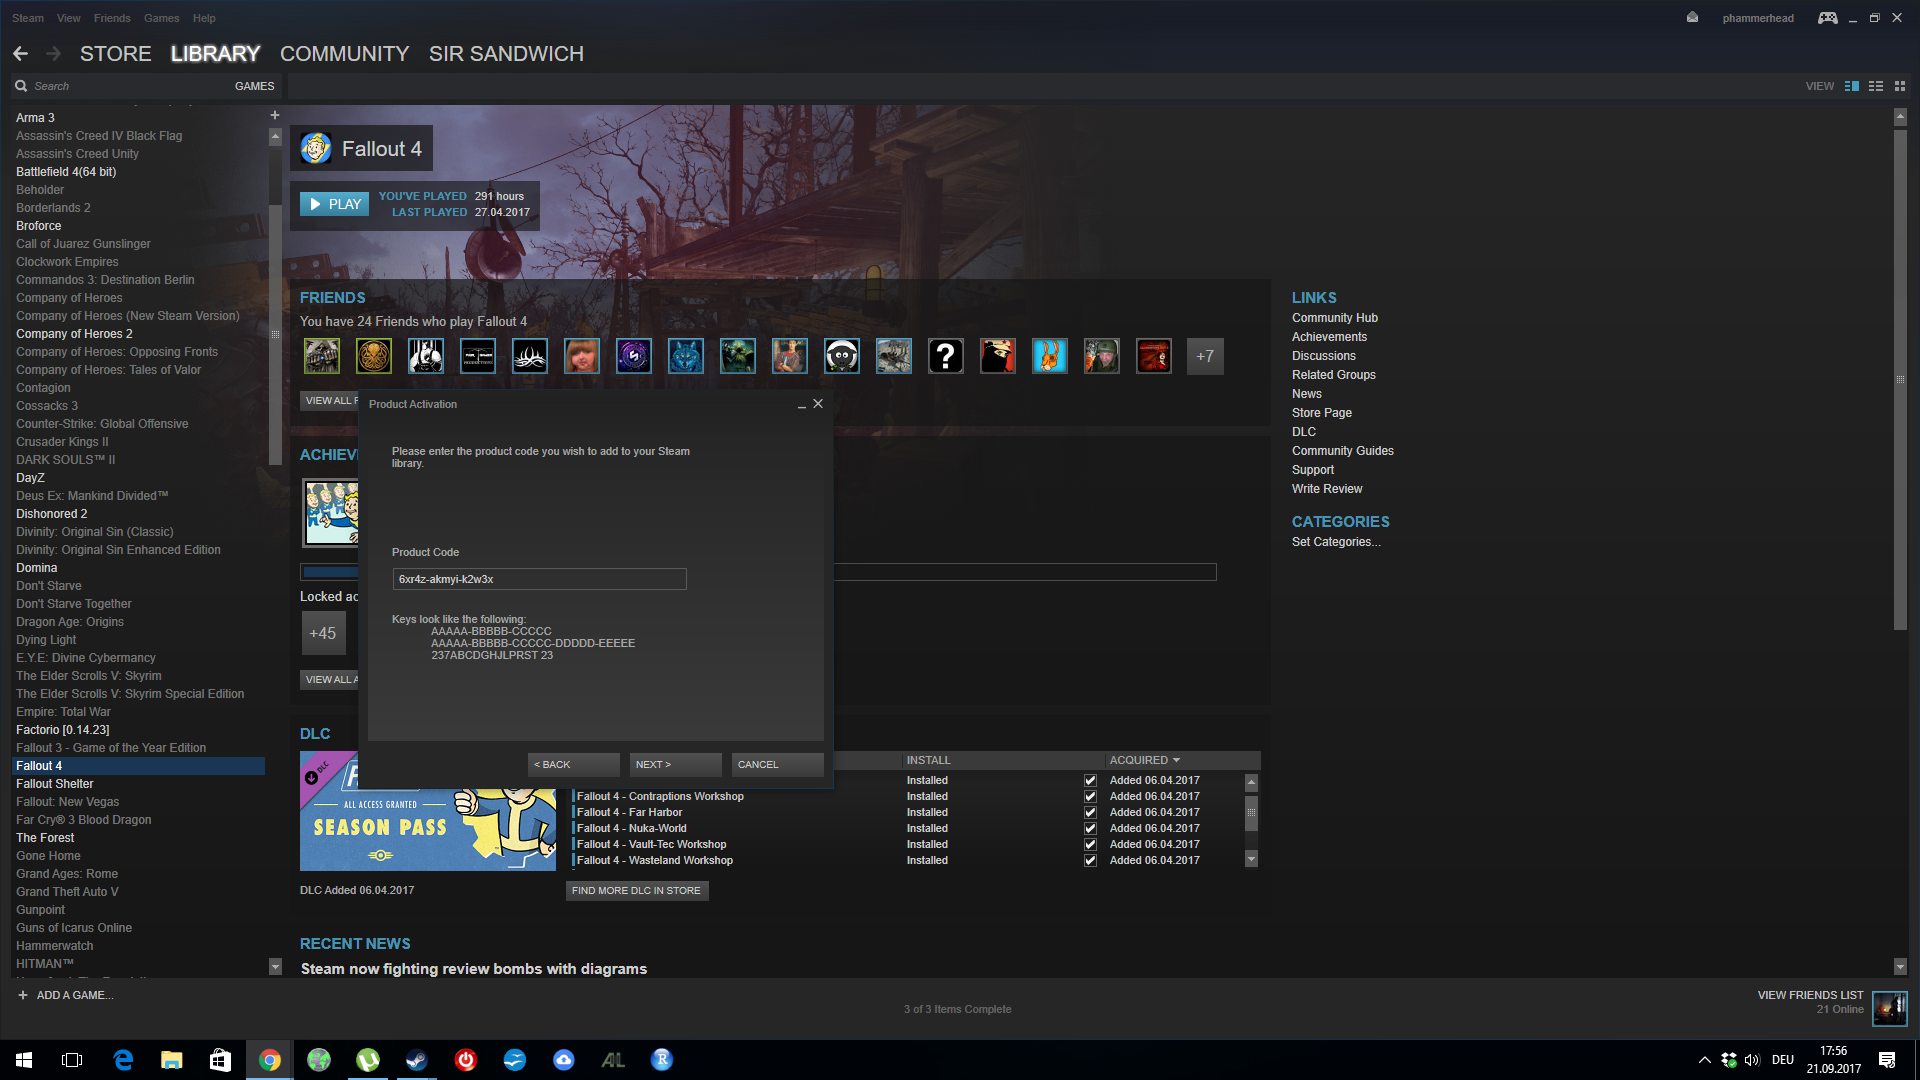Click the DLC list scroll down arrow
This screenshot has height=1080, width=1920.
click(x=1251, y=859)
